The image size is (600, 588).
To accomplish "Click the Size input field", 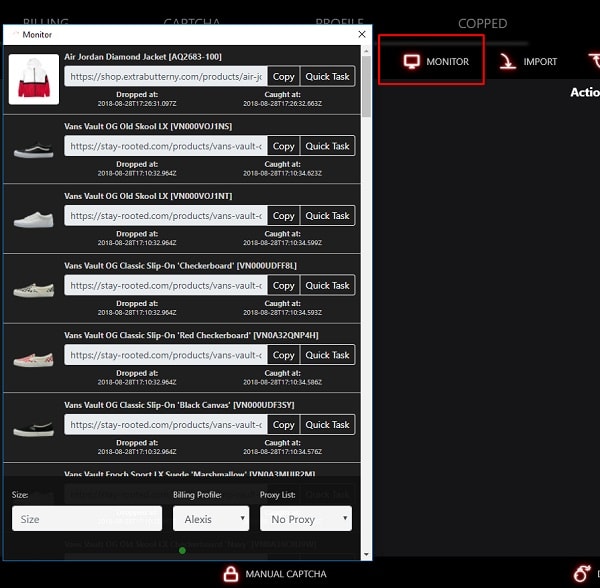I will tap(87, 519).
